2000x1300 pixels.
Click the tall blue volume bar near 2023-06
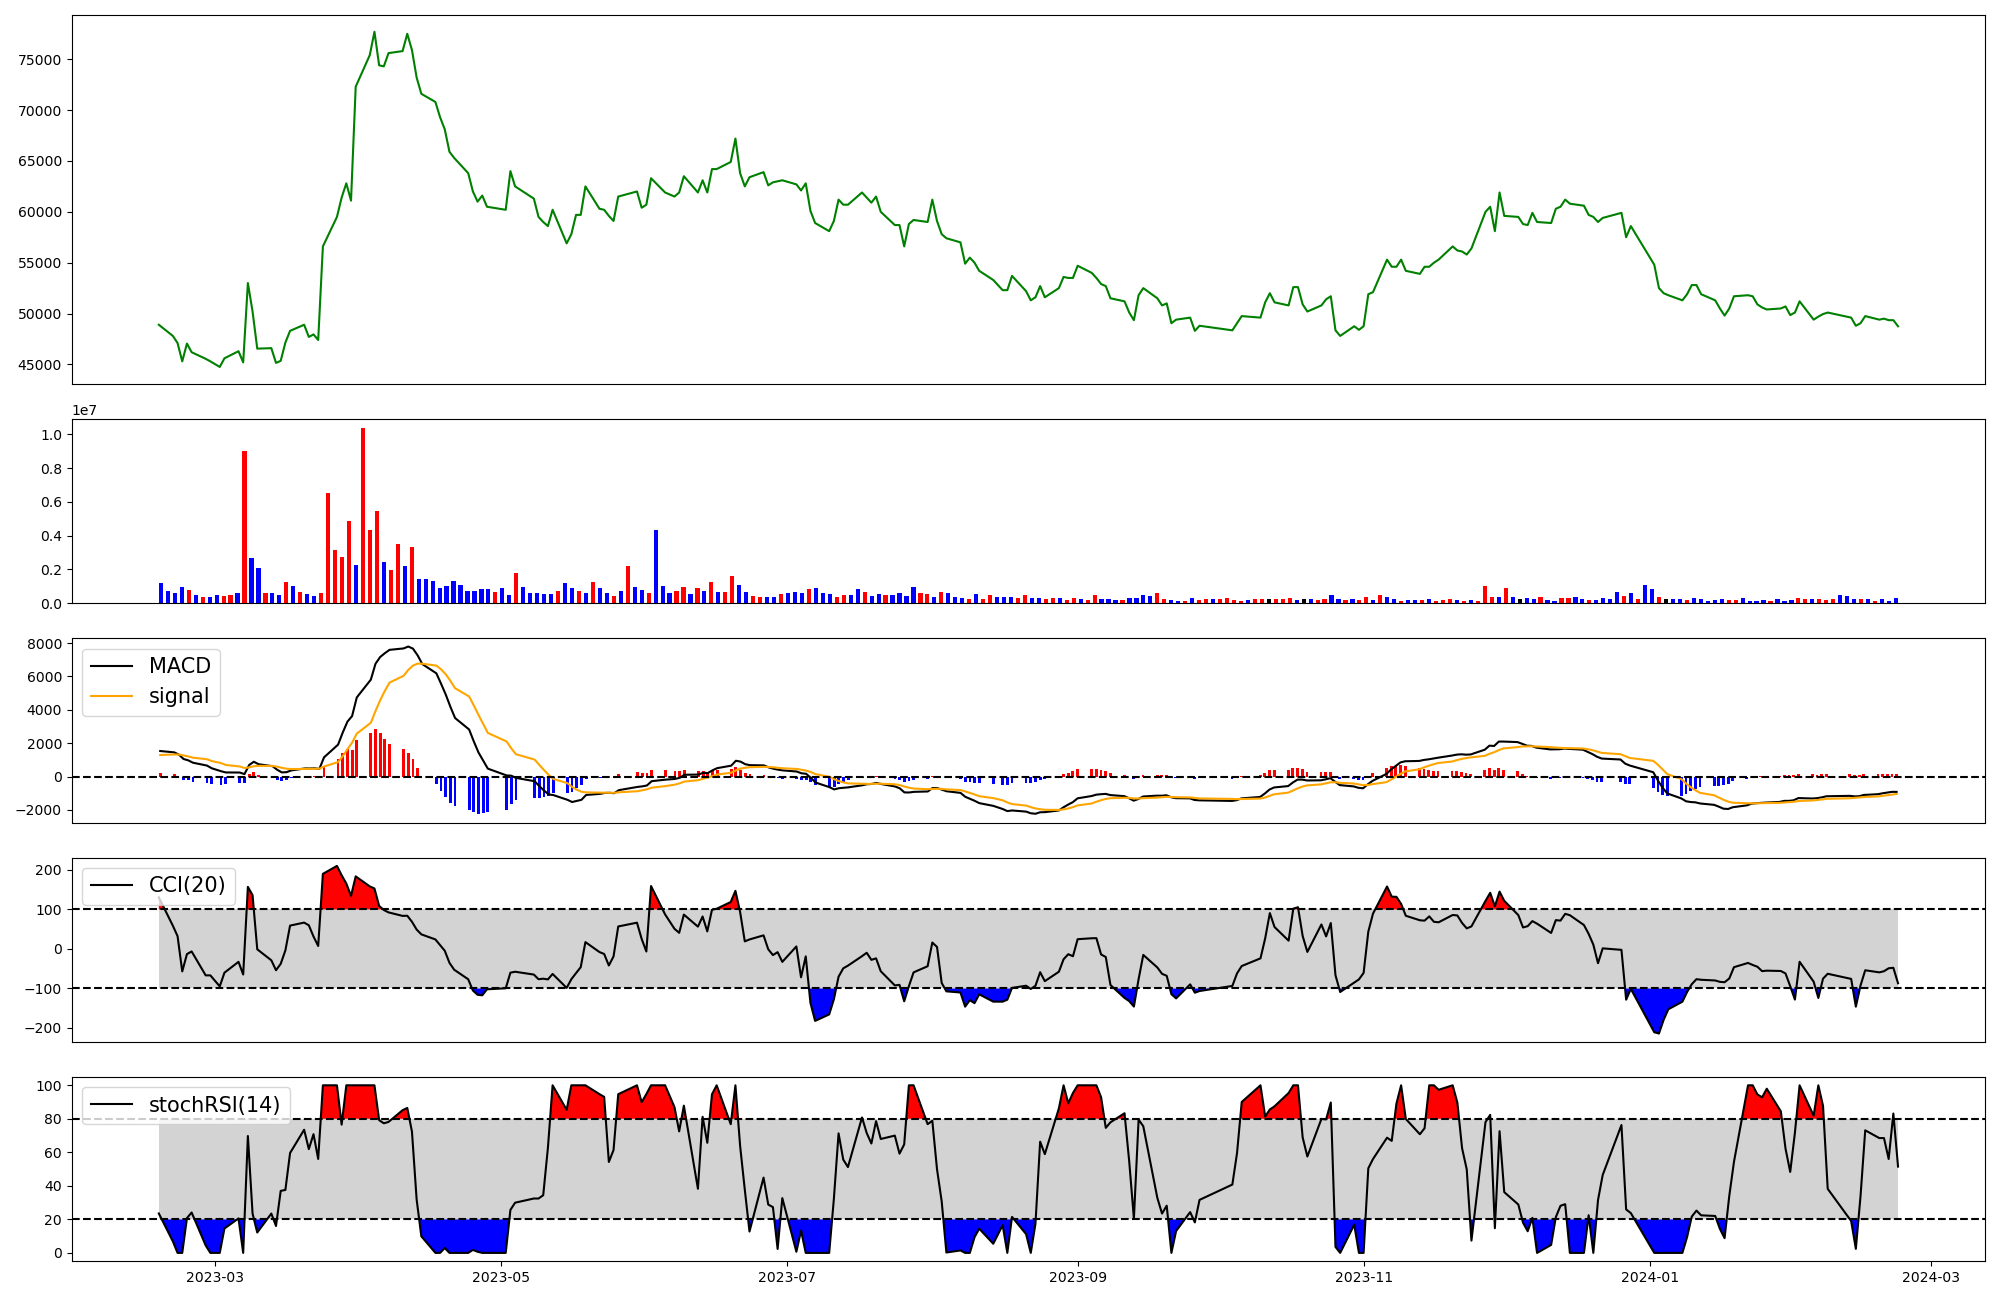[656, 566]
